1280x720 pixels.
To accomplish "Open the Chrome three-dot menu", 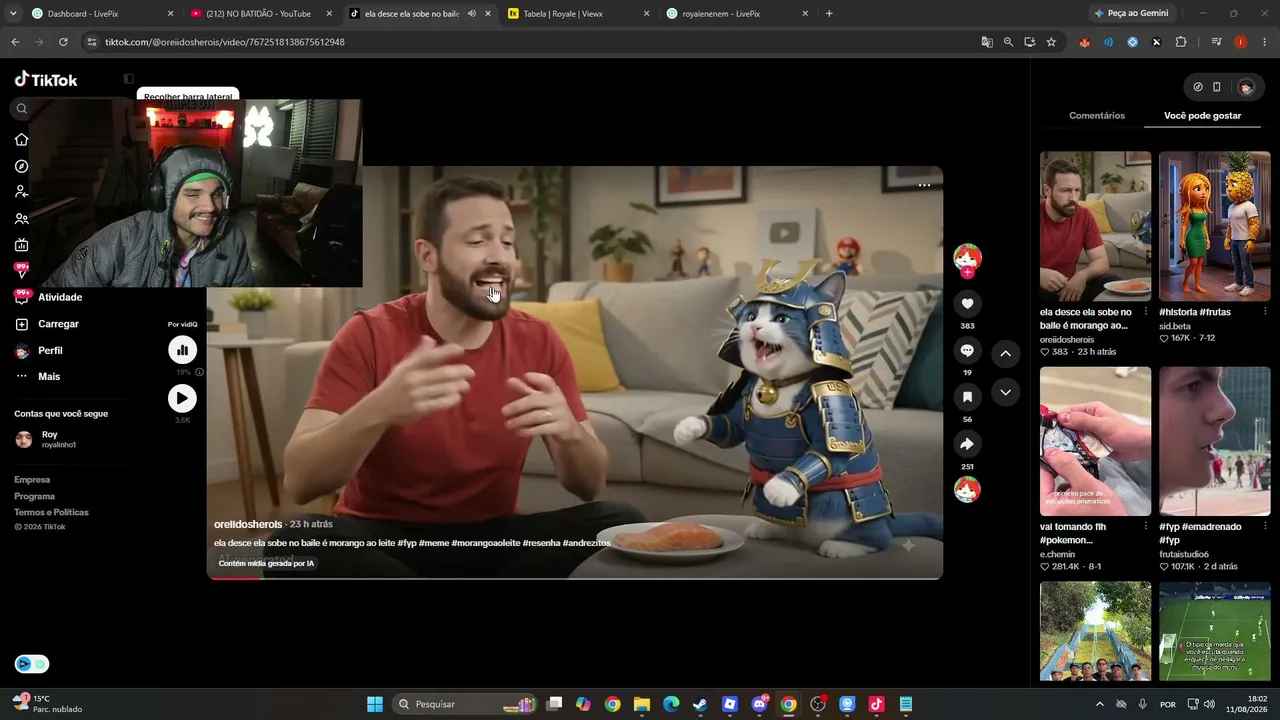I will click(1265, 42).
